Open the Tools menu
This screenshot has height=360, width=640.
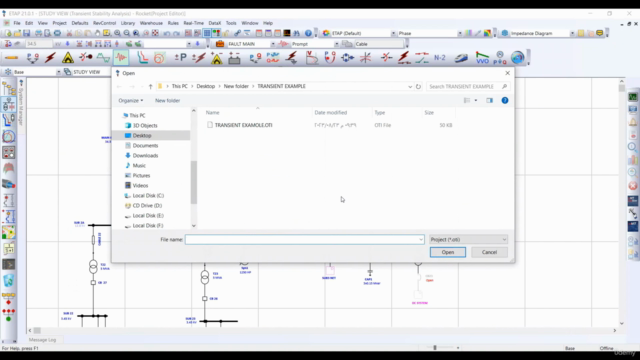(x=231, y=23)
